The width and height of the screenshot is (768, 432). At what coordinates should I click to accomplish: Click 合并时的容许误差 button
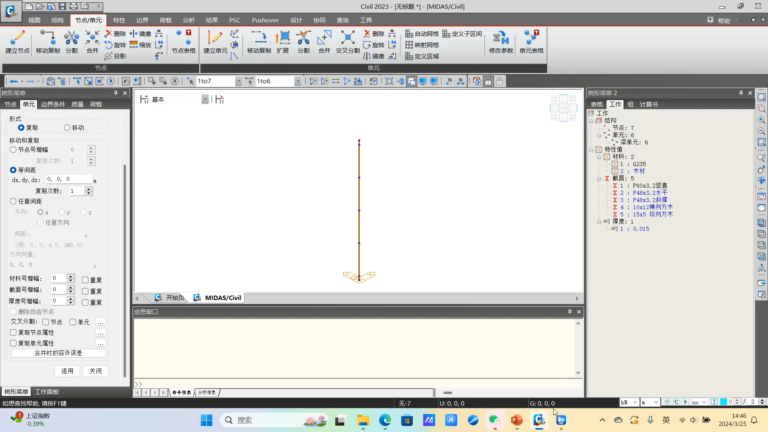click(58, 353)
